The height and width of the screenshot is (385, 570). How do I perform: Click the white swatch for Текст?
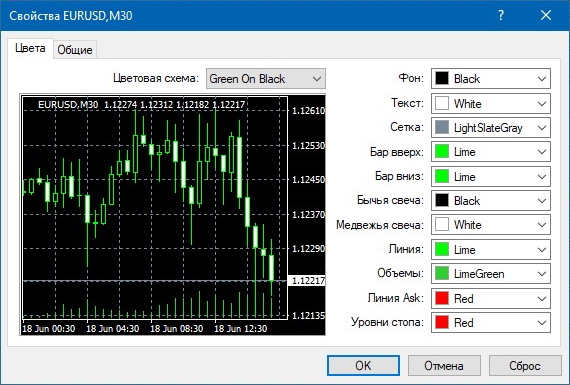pos(442,104)
